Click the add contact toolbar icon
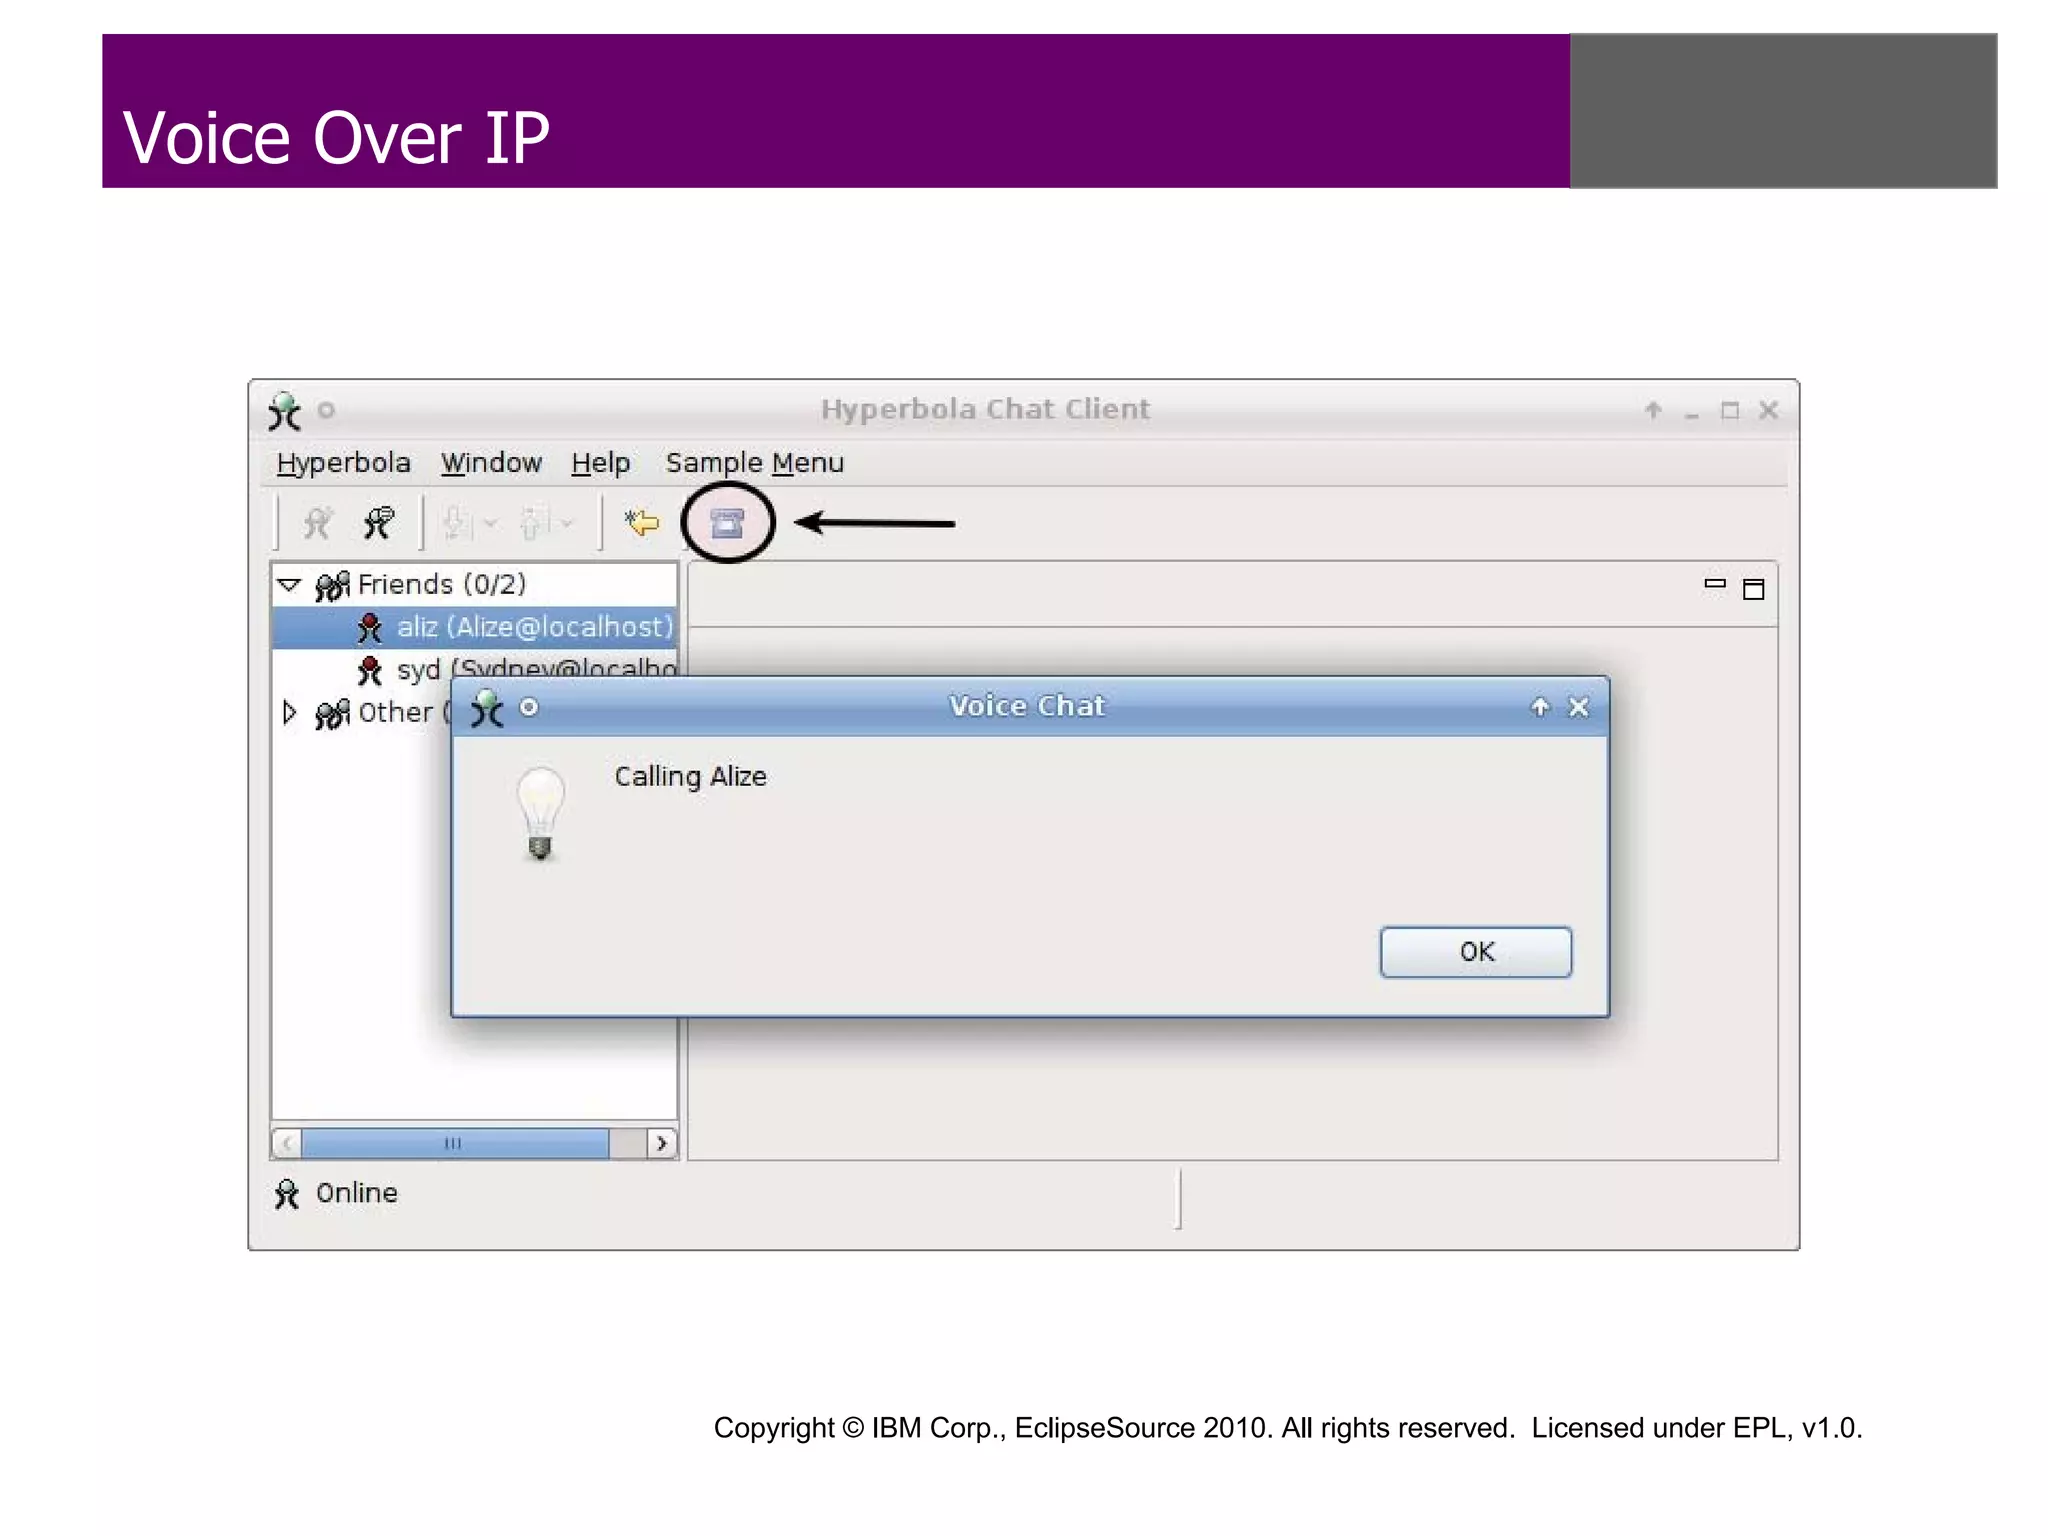Image resolution: width=2048 pixels, height=1536 pixels. click(318, 522)
